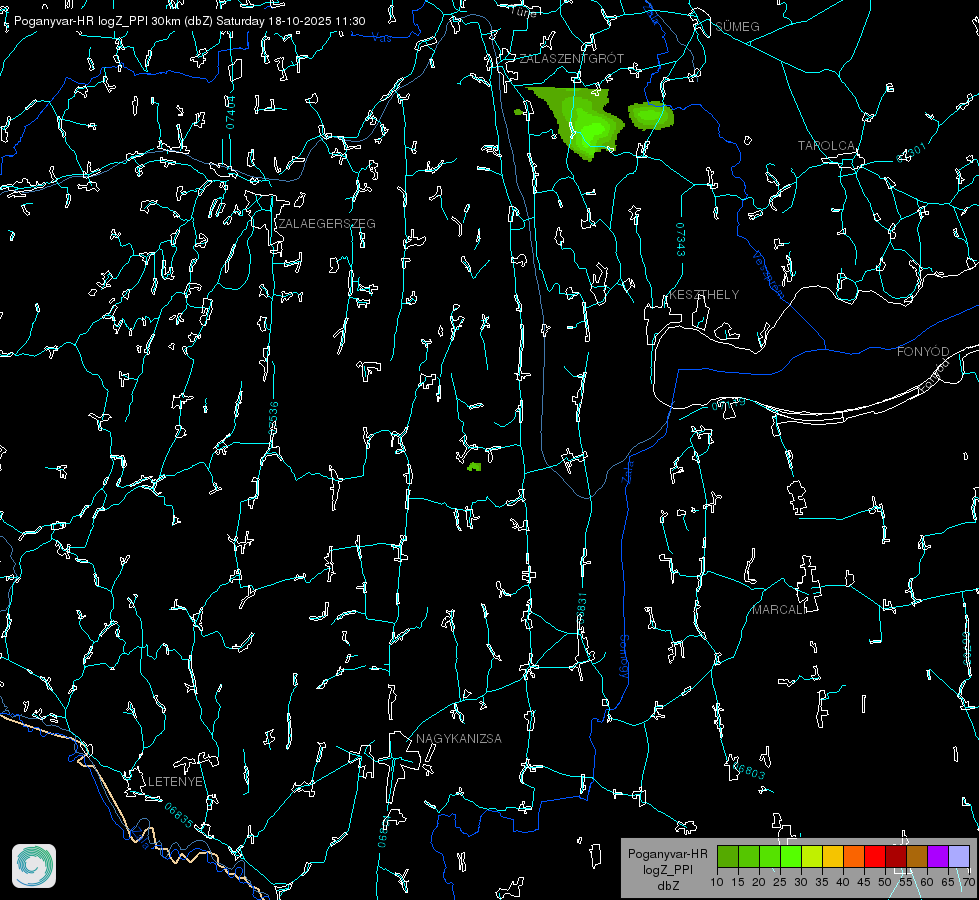The height and width of the screenshot is (900, 979).
Task: Select the 40-45 dBZ orange swatch
Action: point(854,856)
